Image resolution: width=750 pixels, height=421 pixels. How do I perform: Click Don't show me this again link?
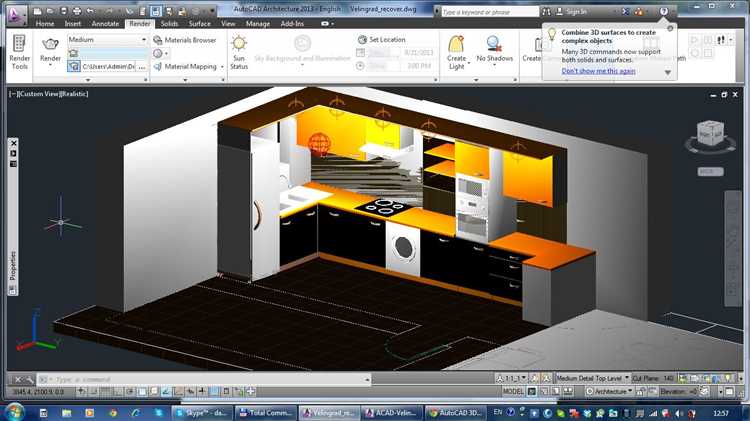click(x=598, y=71)
